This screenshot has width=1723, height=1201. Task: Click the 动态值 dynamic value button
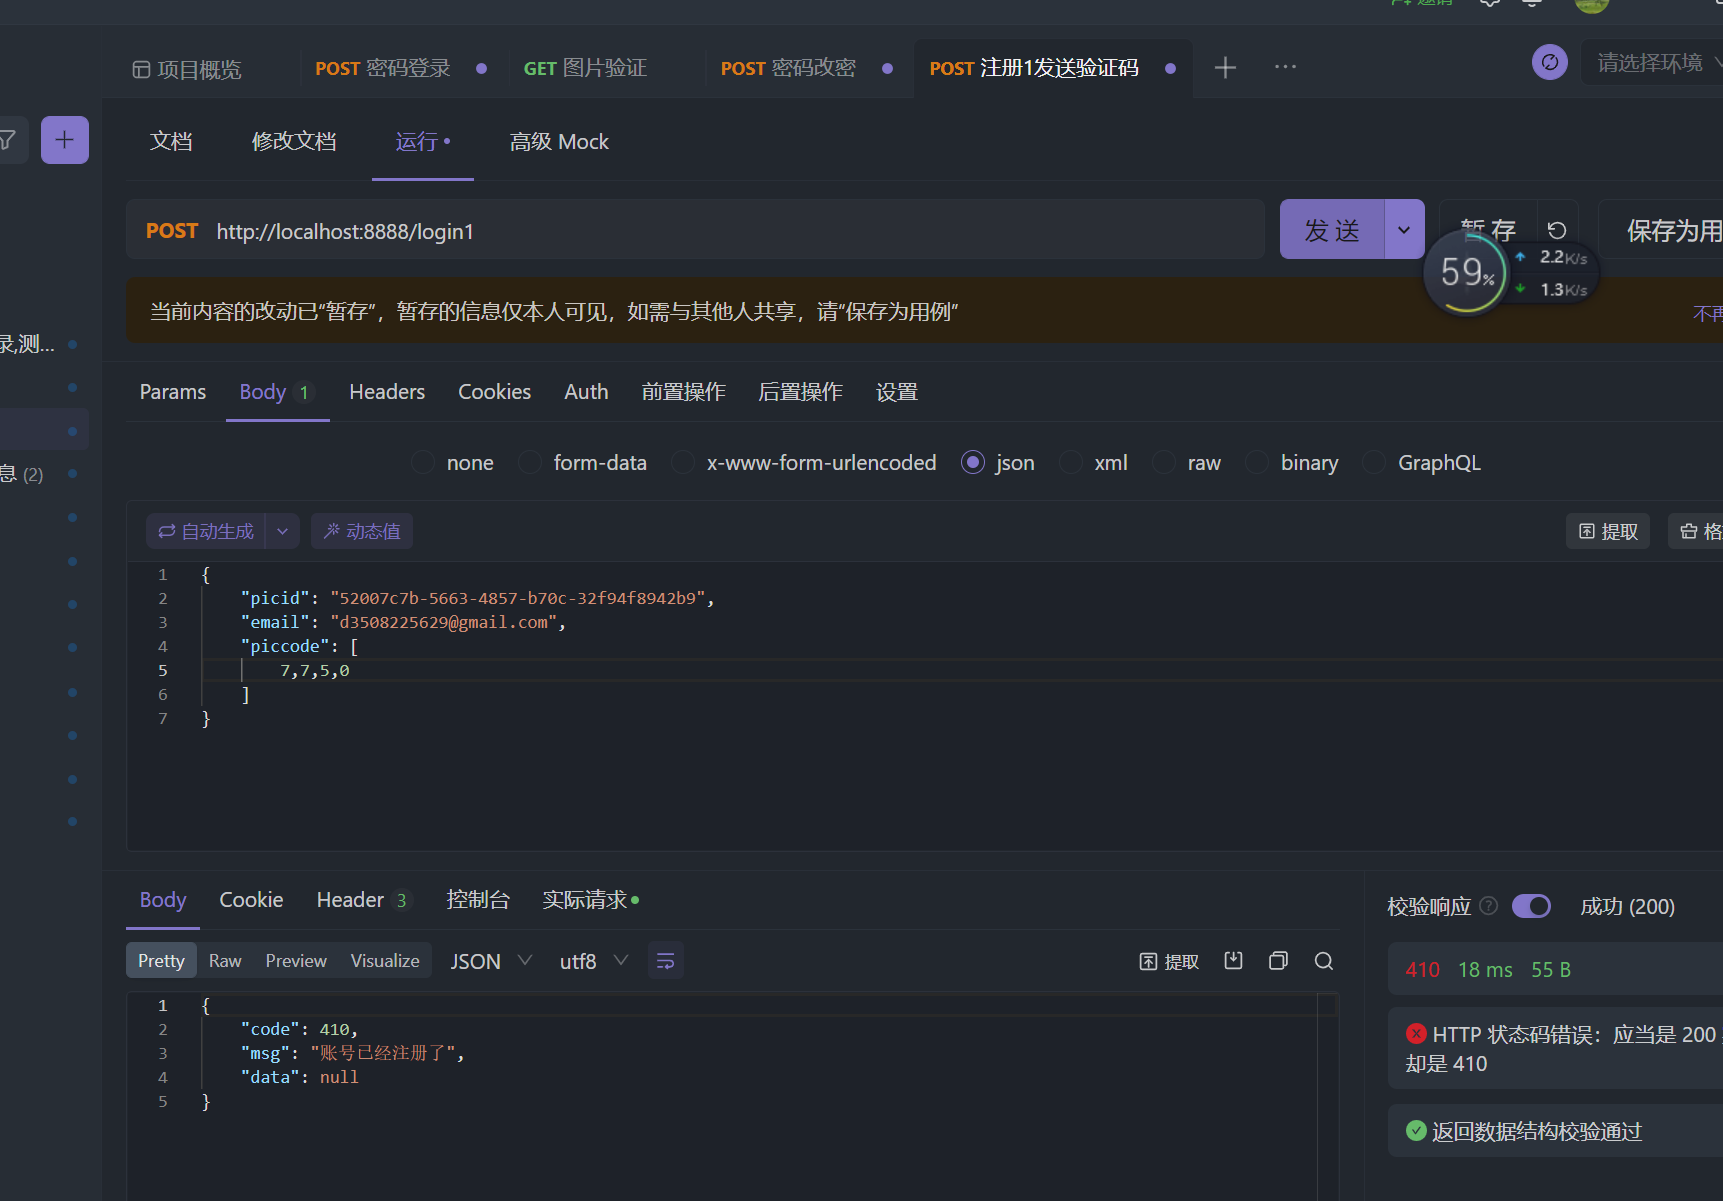click(x=362, y=531)
